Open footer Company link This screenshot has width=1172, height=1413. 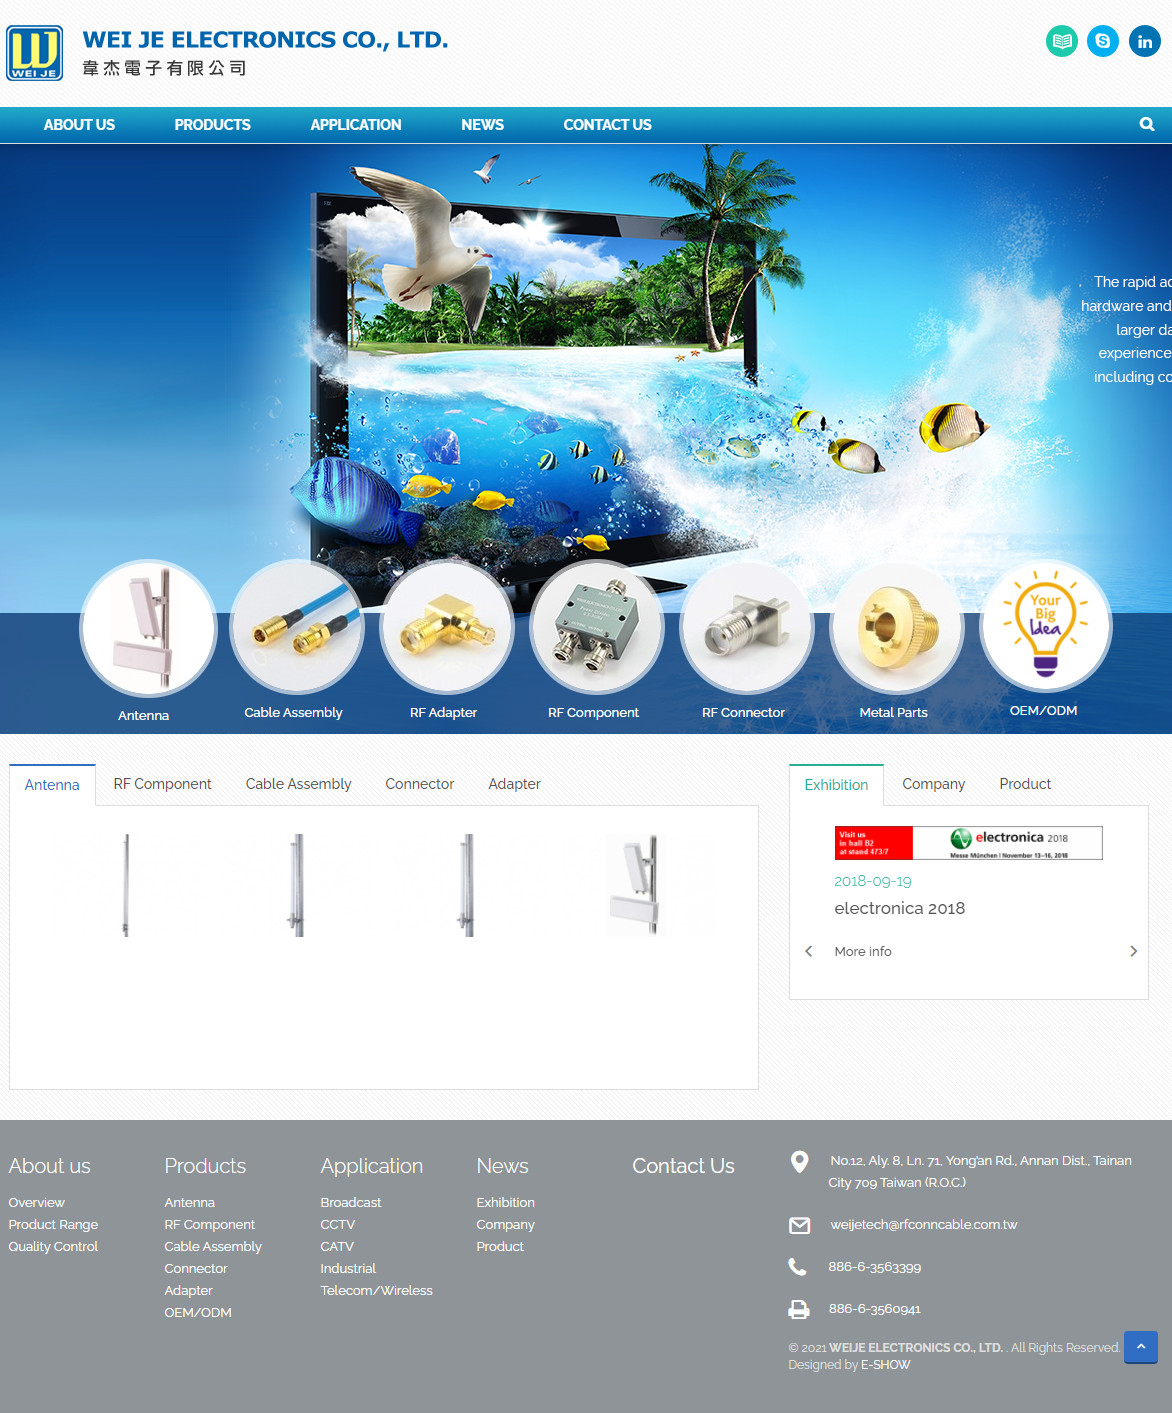coord(505,1225)
